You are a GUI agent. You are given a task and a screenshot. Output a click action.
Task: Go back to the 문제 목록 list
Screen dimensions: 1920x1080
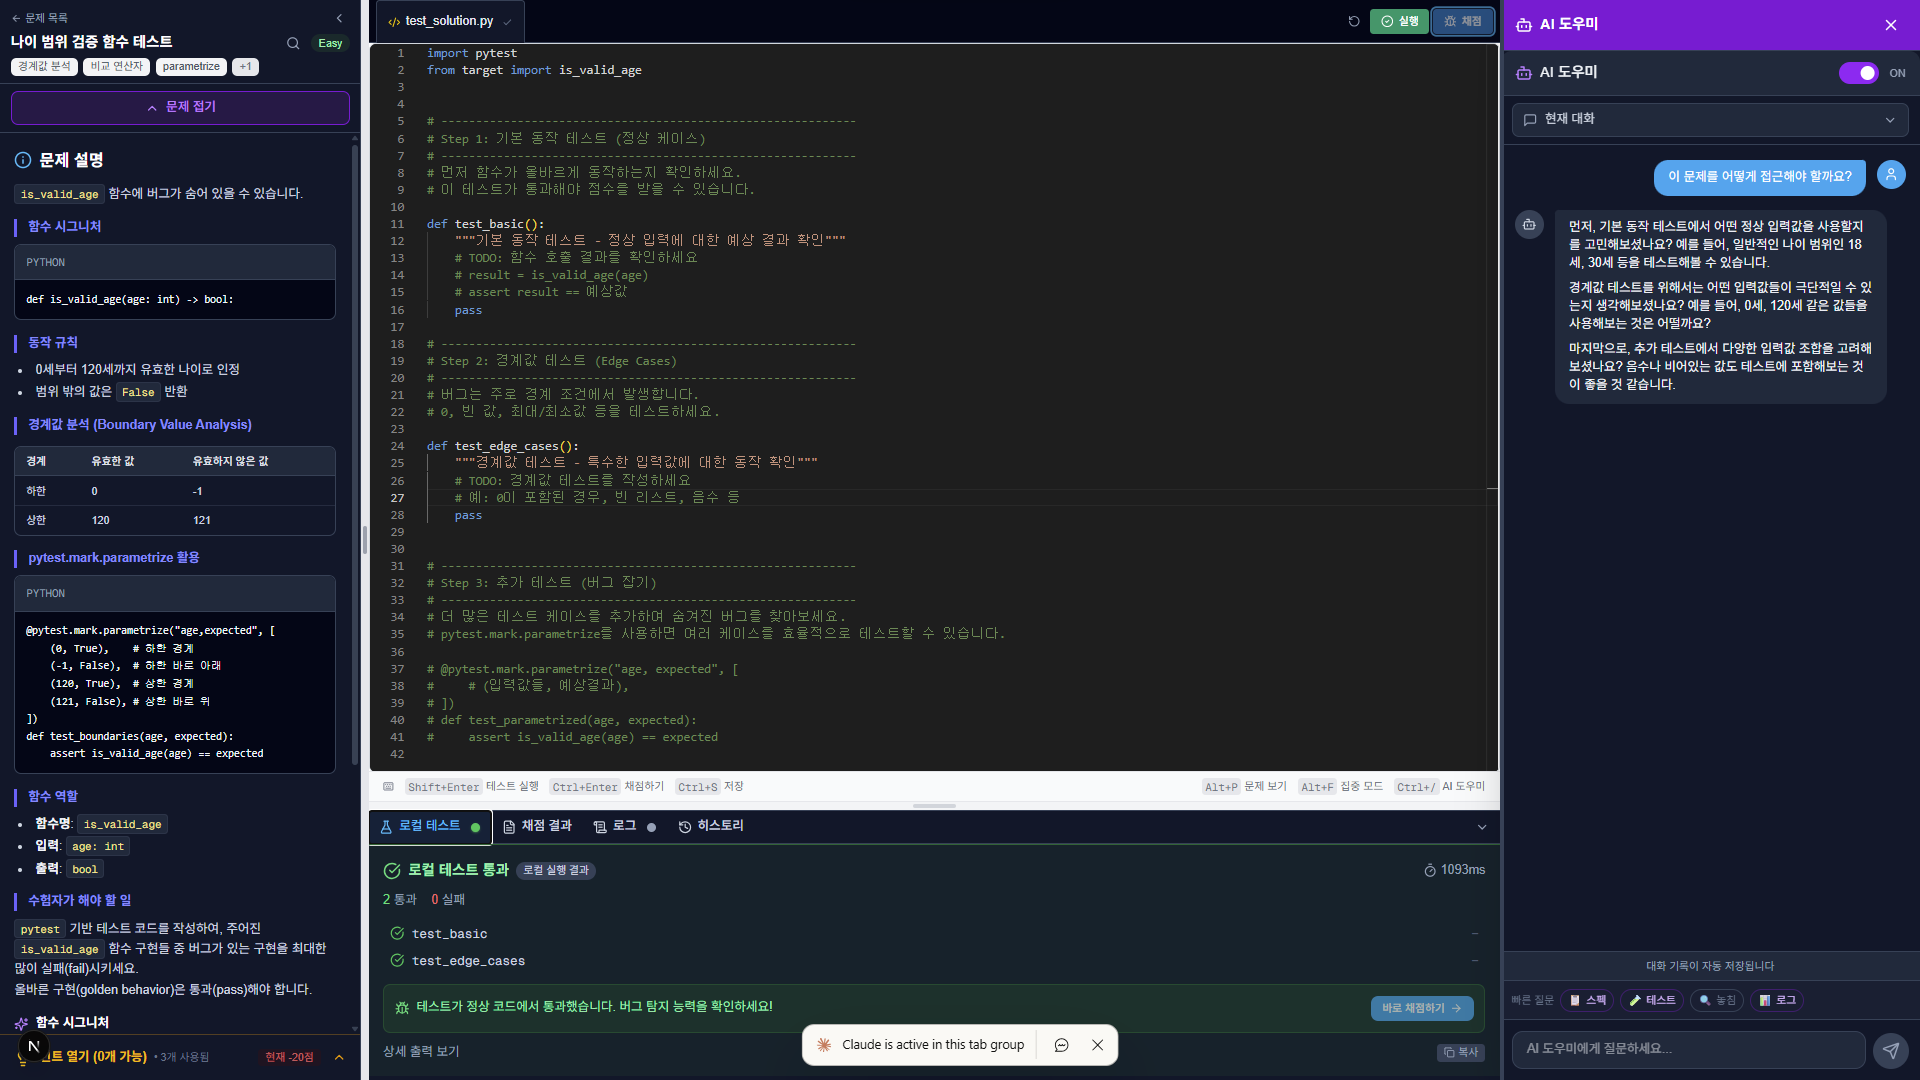click(40, 18)
